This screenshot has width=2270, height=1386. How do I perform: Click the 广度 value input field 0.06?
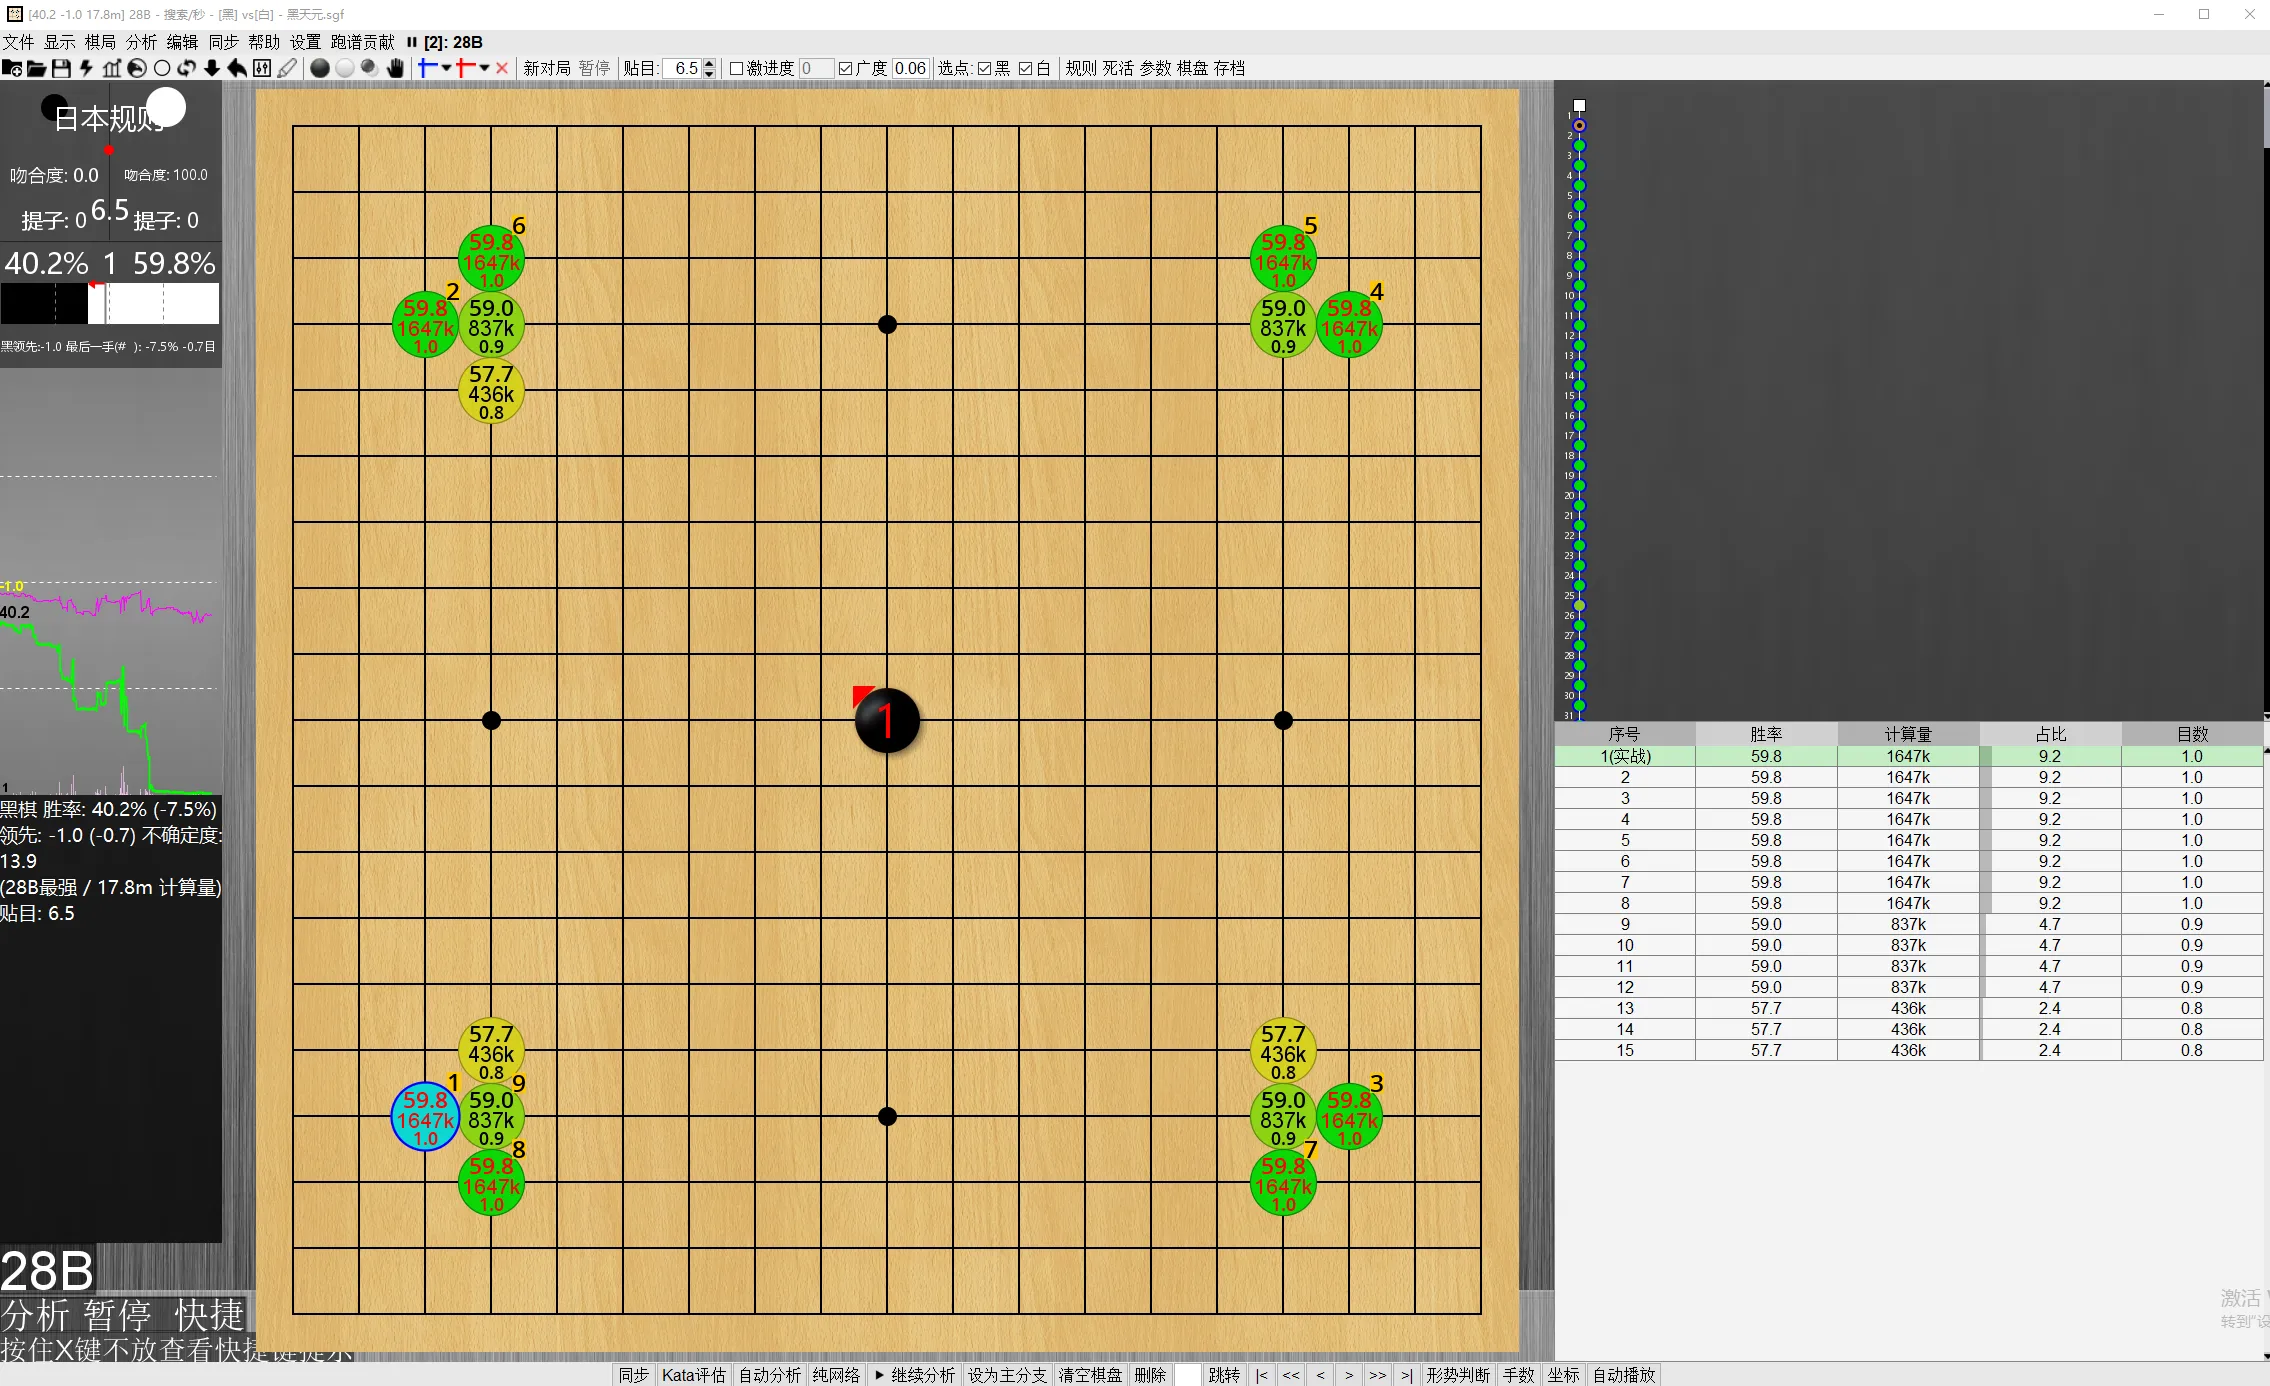[910, 68]
